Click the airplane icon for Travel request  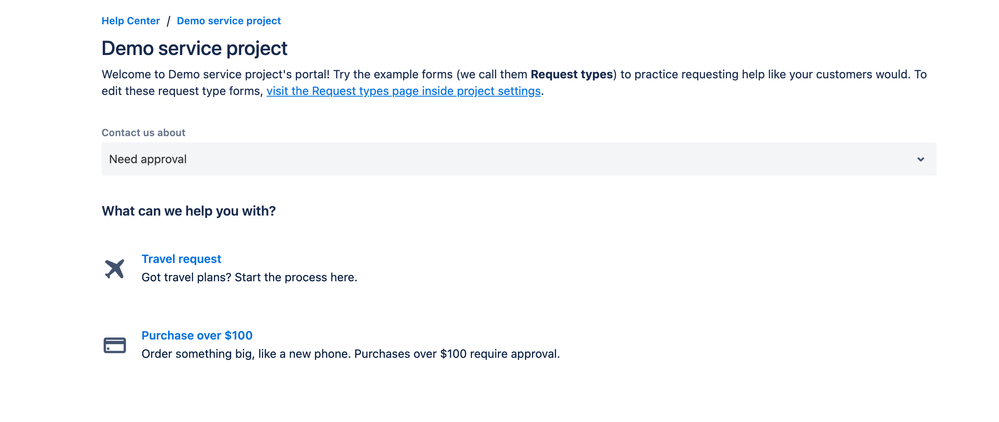(114, 269)
